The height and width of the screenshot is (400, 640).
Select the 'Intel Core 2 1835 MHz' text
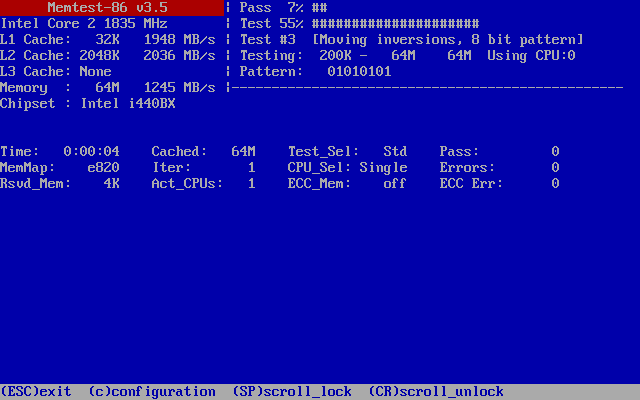[x=84, y=24]
